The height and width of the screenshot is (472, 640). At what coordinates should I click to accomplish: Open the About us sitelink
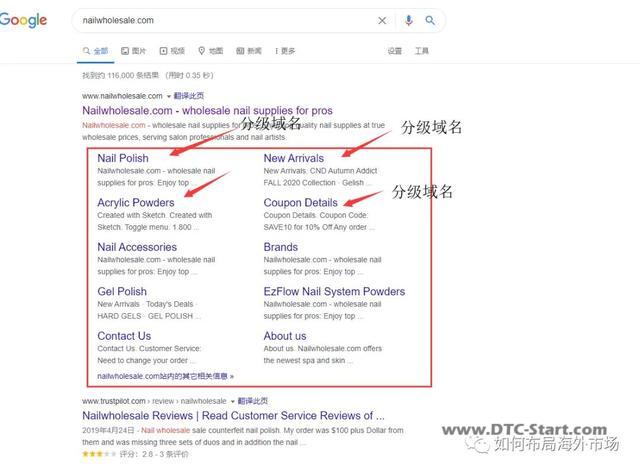(x=284, y=336)
